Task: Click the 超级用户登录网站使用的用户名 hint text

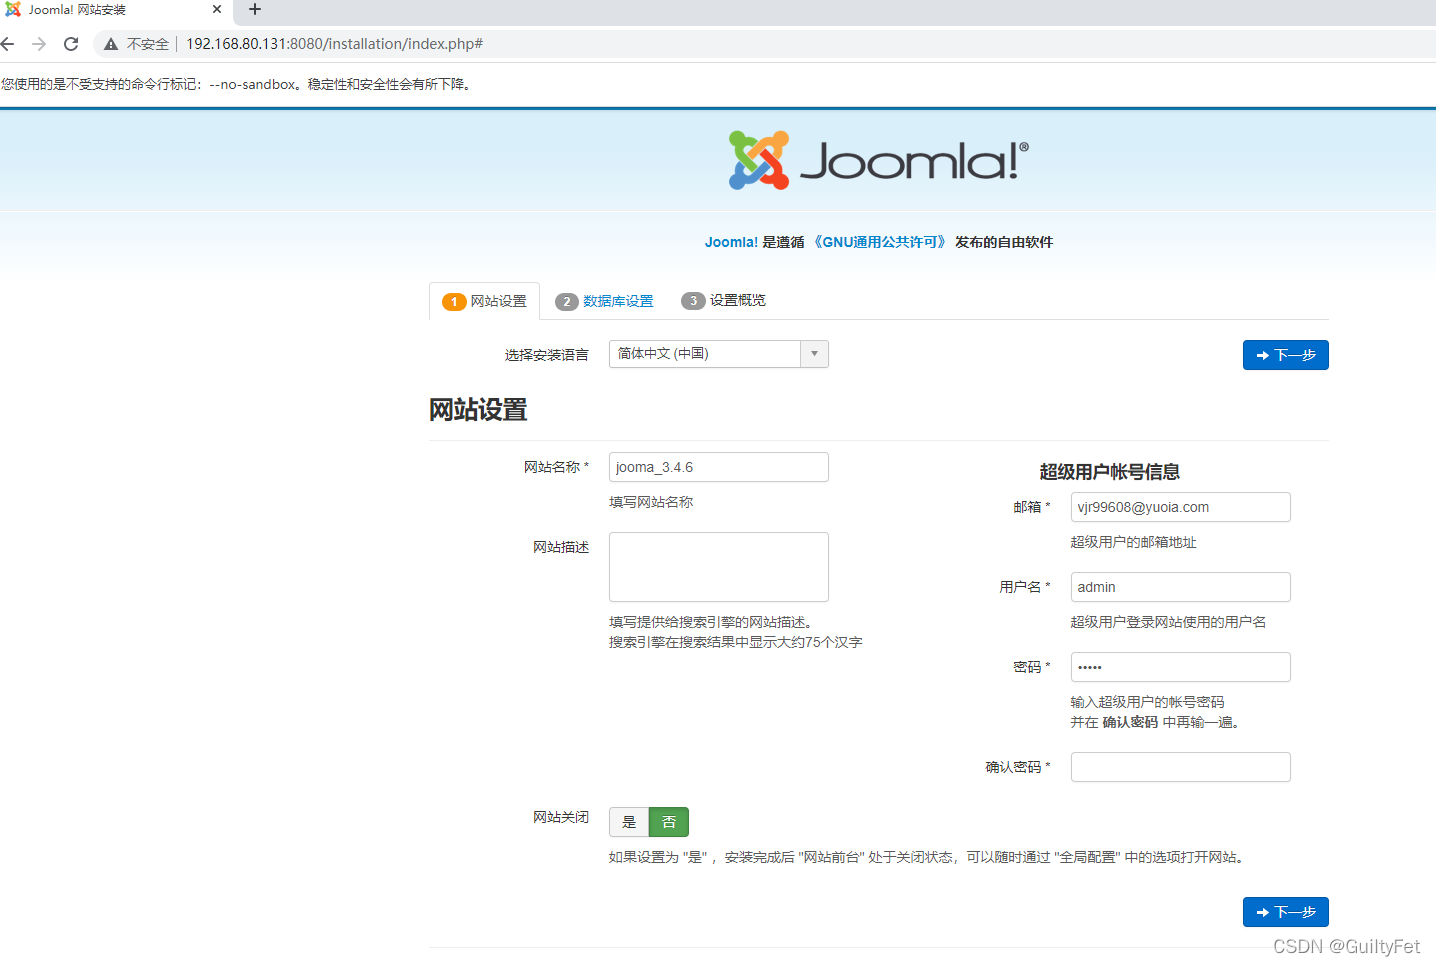Action: [1168, 622]
